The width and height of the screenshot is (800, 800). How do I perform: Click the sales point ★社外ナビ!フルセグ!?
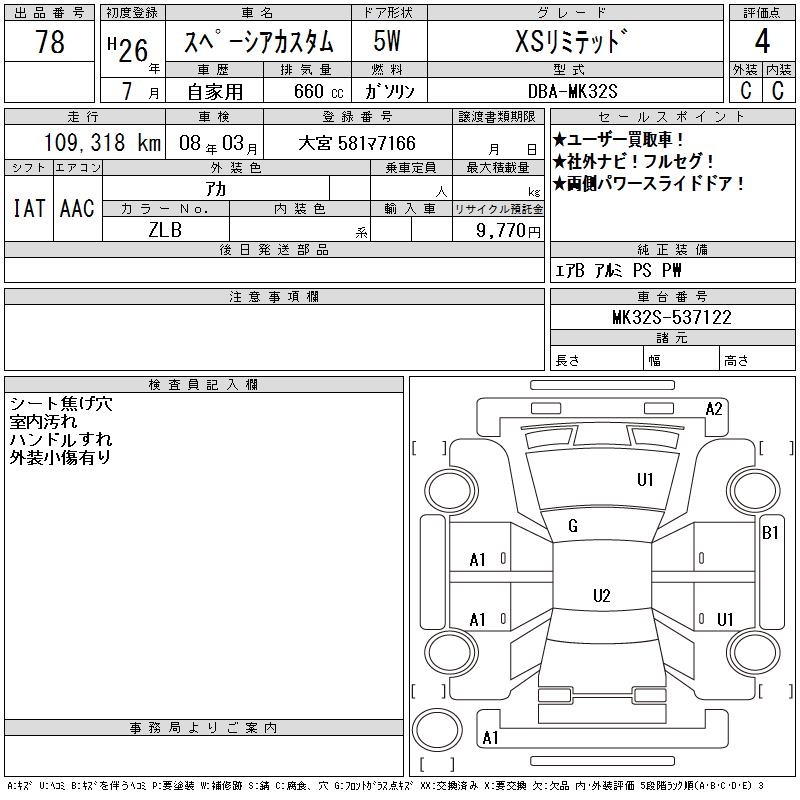click(633, 161)
